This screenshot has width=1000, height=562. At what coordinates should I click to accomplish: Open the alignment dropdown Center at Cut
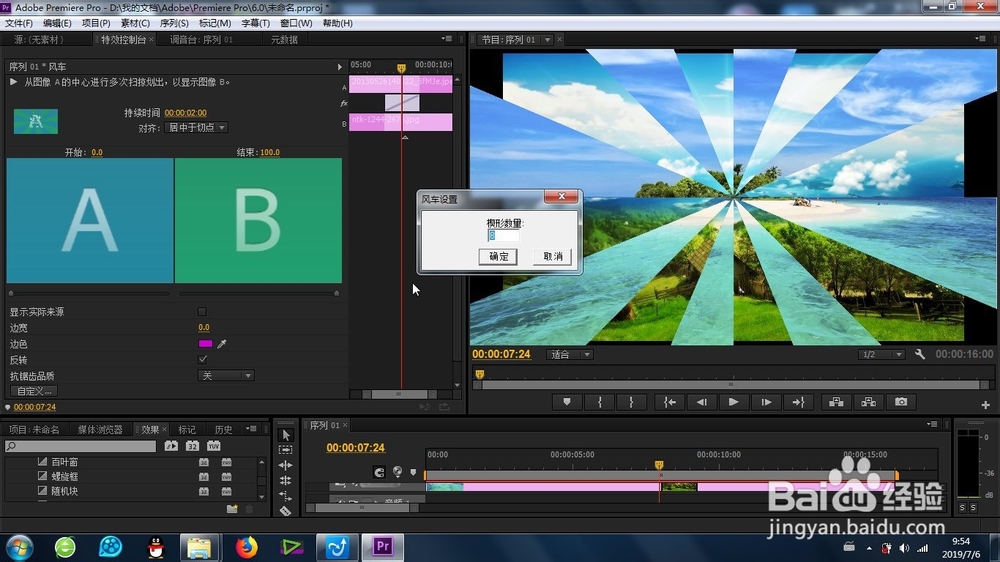click(196, 128)
